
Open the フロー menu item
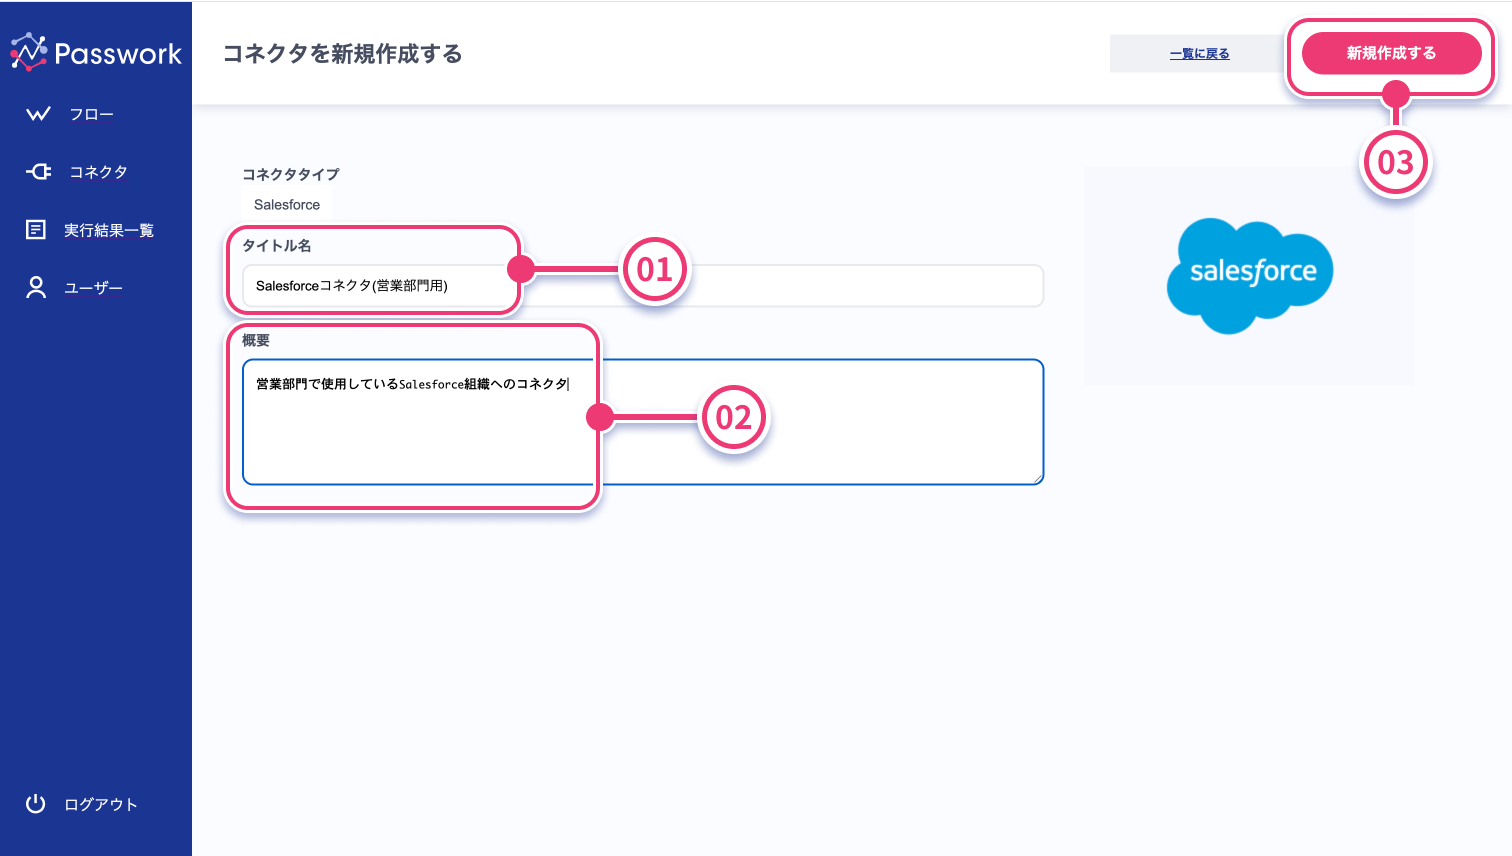click(91, 115)
